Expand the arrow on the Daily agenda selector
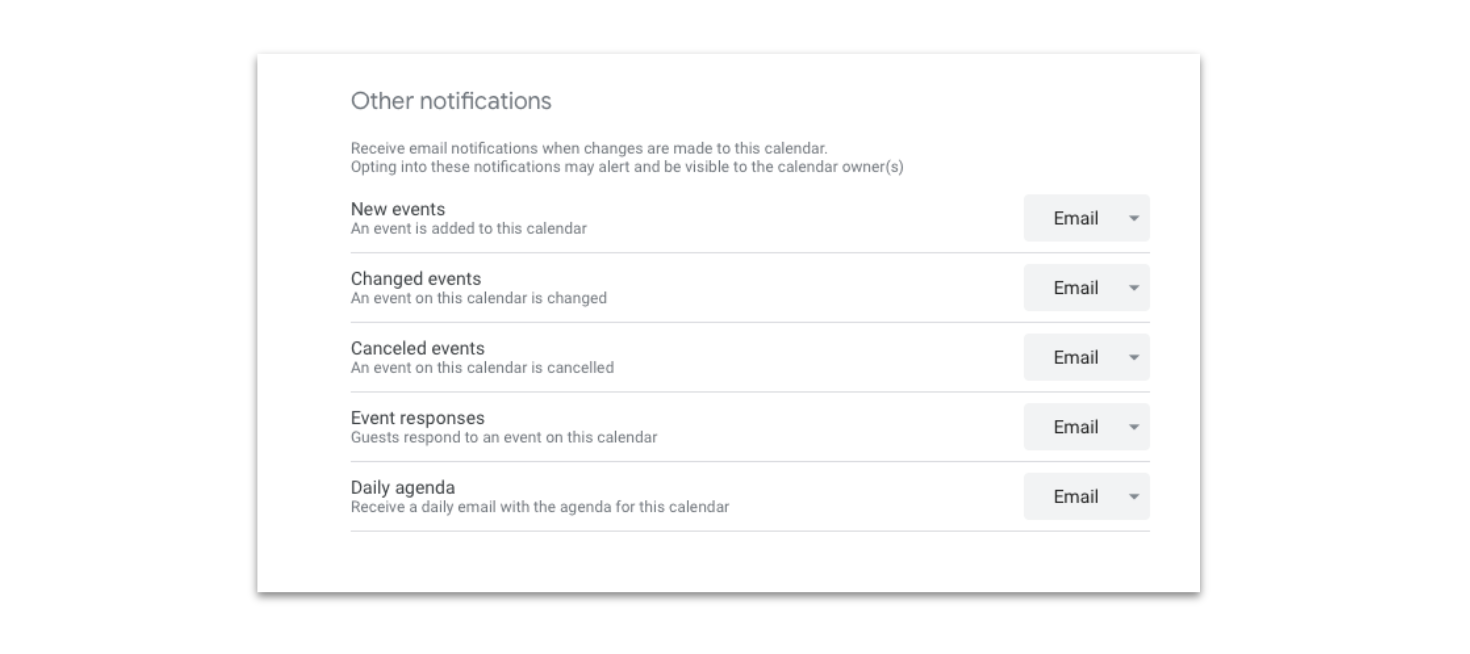The height and width of the screenshot is (654, 1470). (x=1134, y=496)
